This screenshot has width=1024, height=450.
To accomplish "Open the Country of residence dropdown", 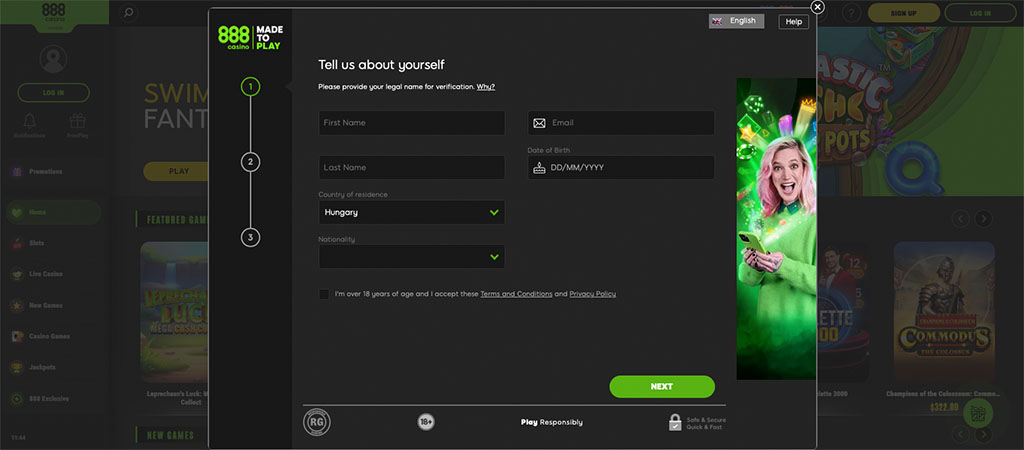I will click(411, 212).
